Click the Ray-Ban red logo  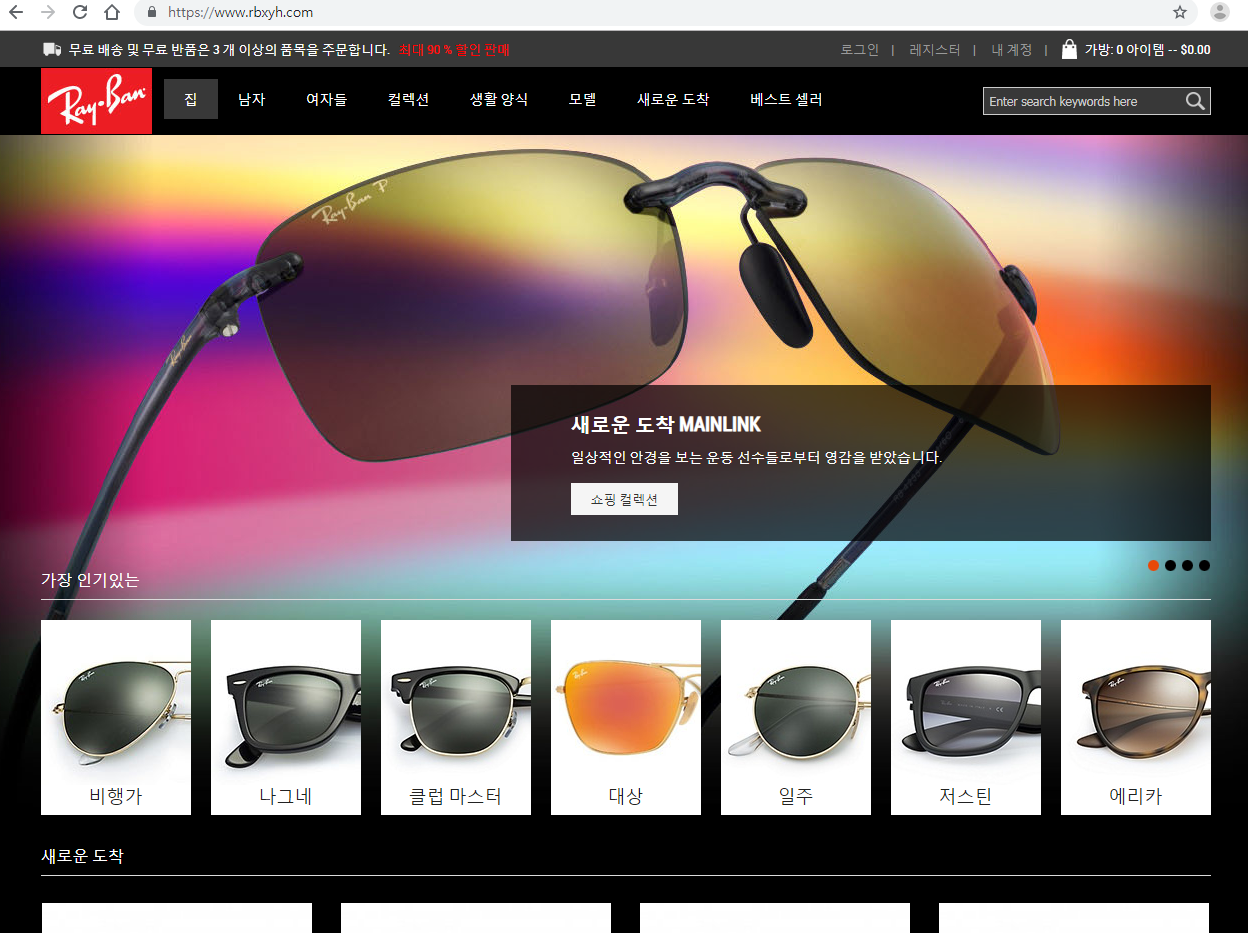96,101
